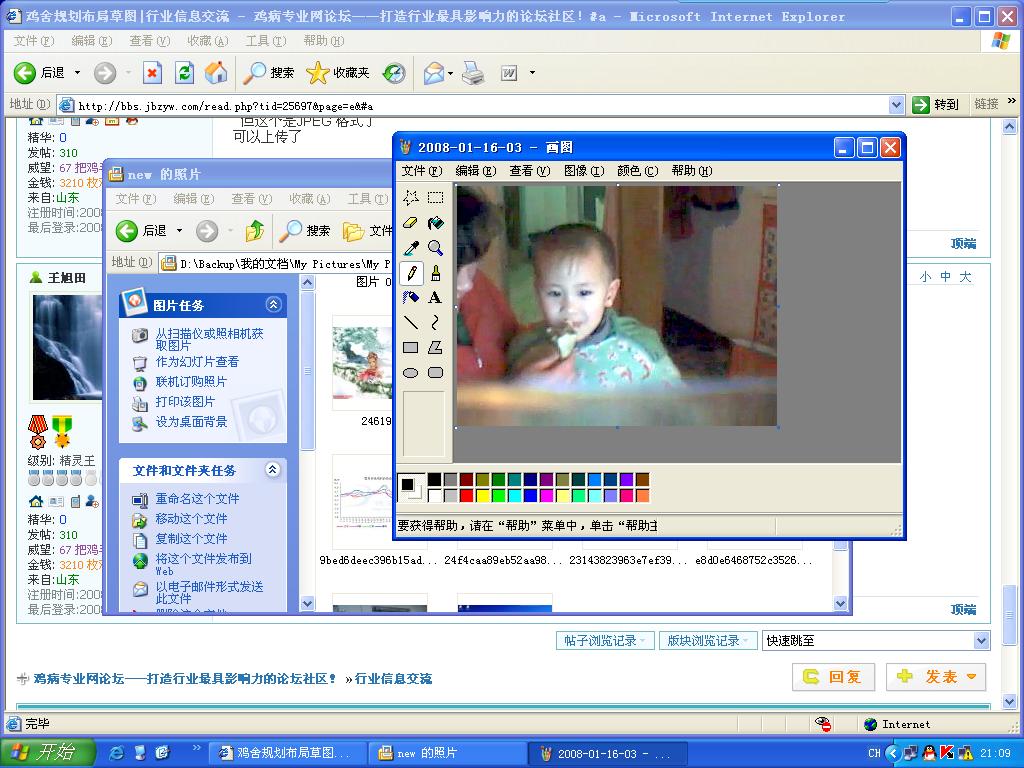The width and height of the screenshot is (1024, 768).
Task: Open the 图像 menu in Paint
Action: 584,171
